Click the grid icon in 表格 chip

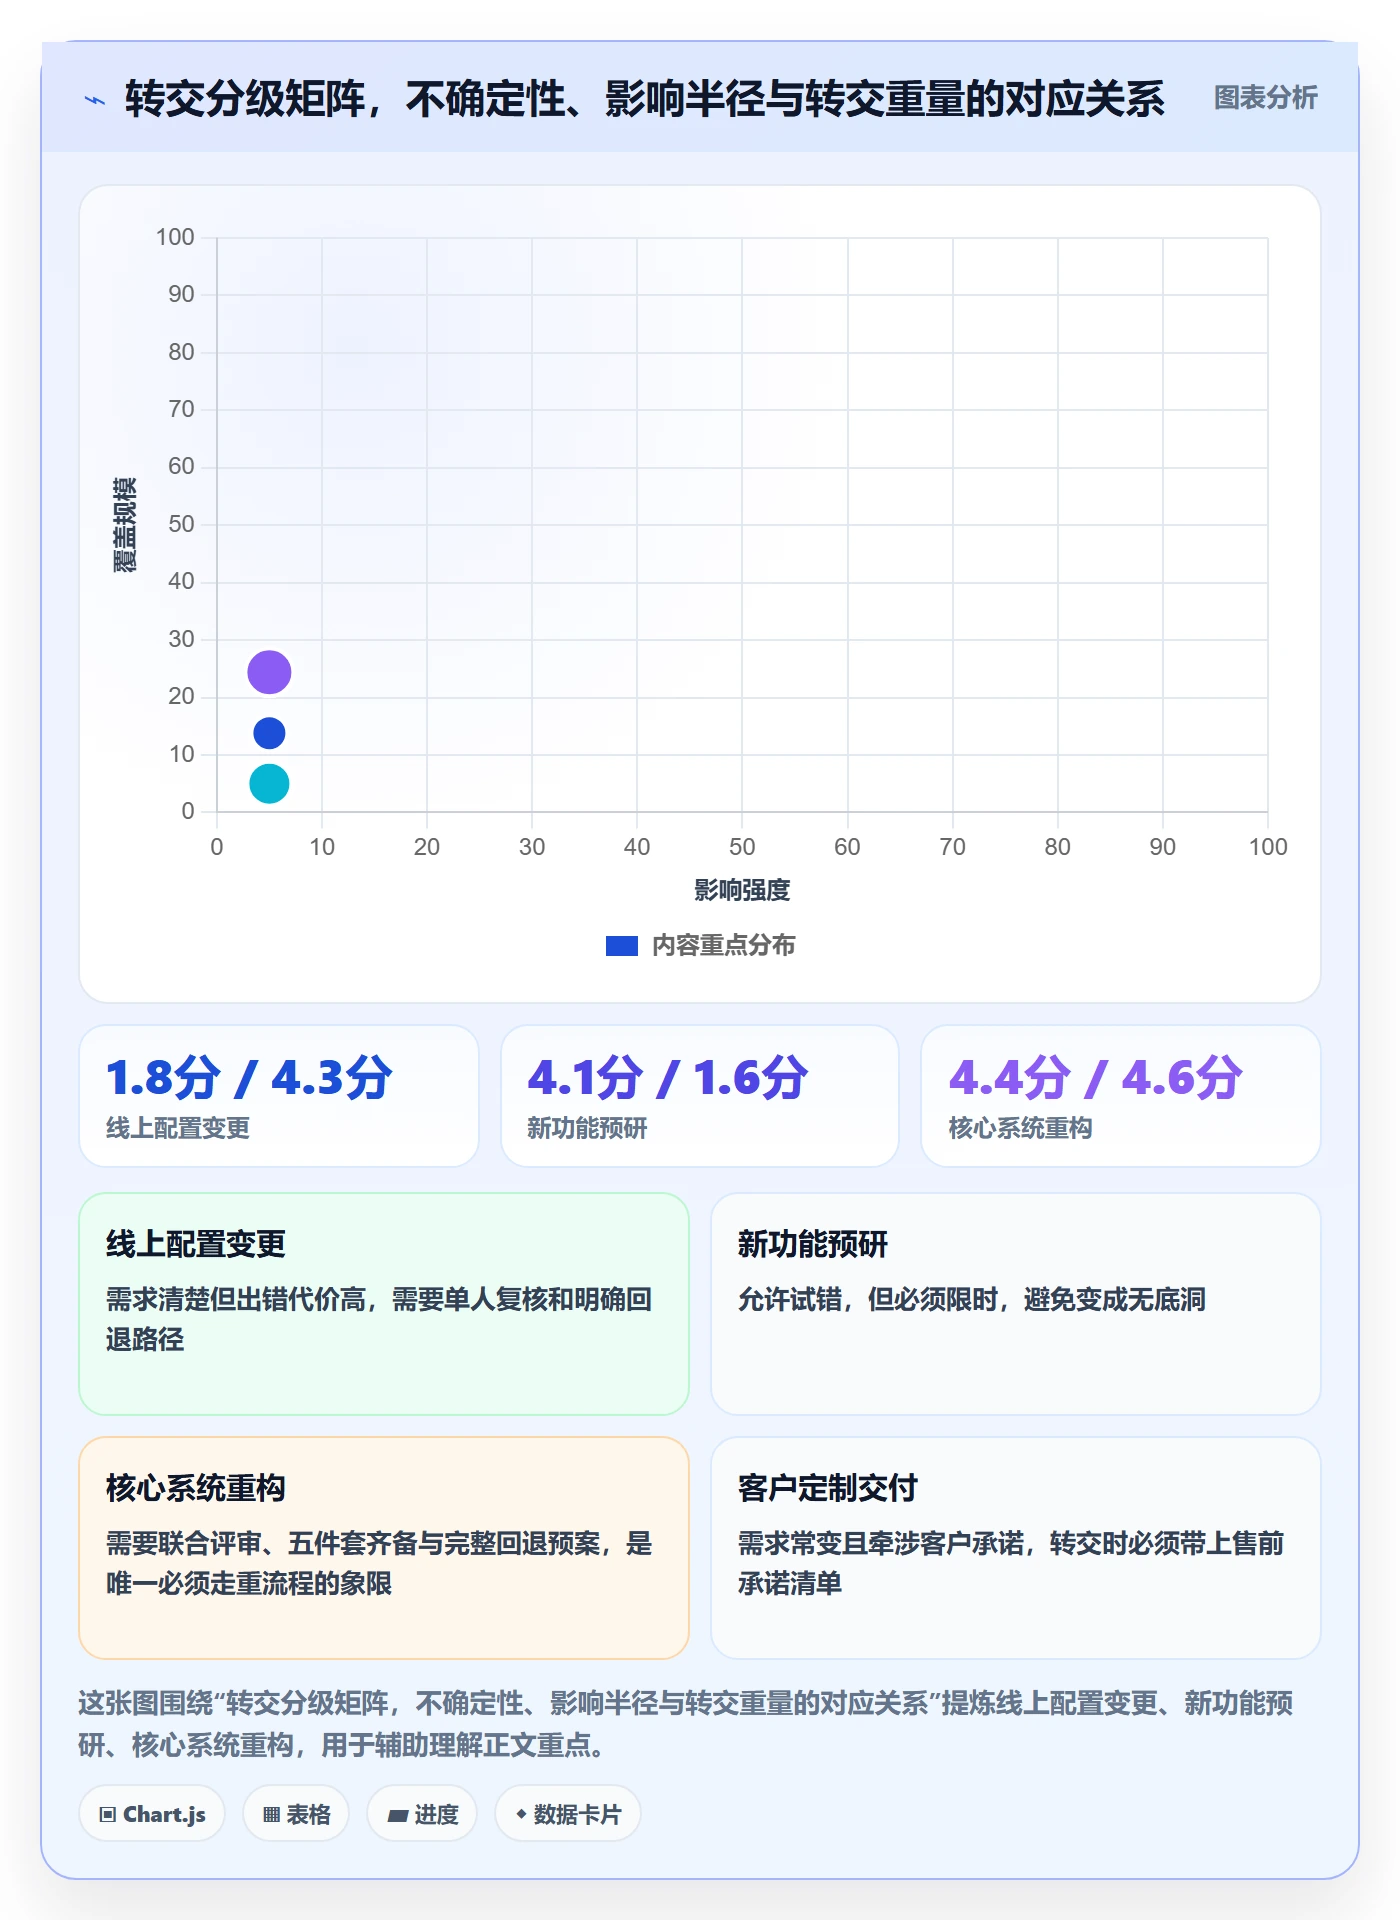[x=271, y=1814]
